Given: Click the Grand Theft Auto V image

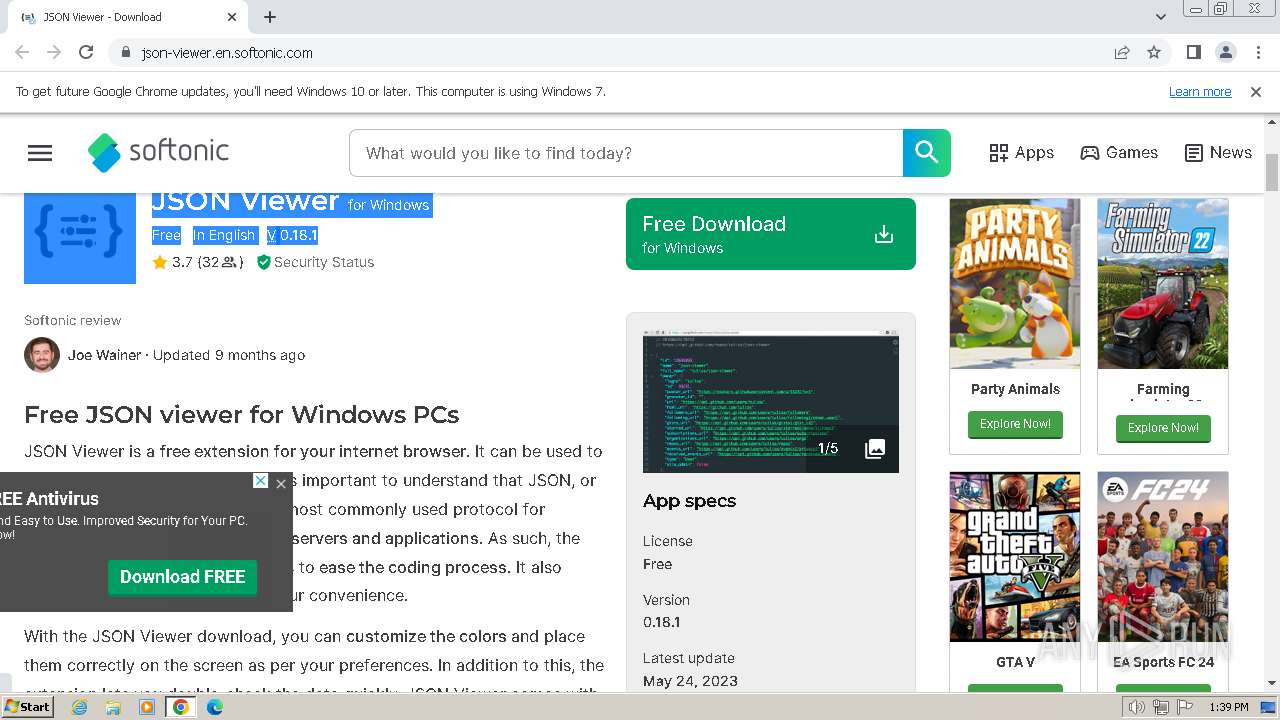Looking at the screenshot, I should click(x=1015, y=557).
